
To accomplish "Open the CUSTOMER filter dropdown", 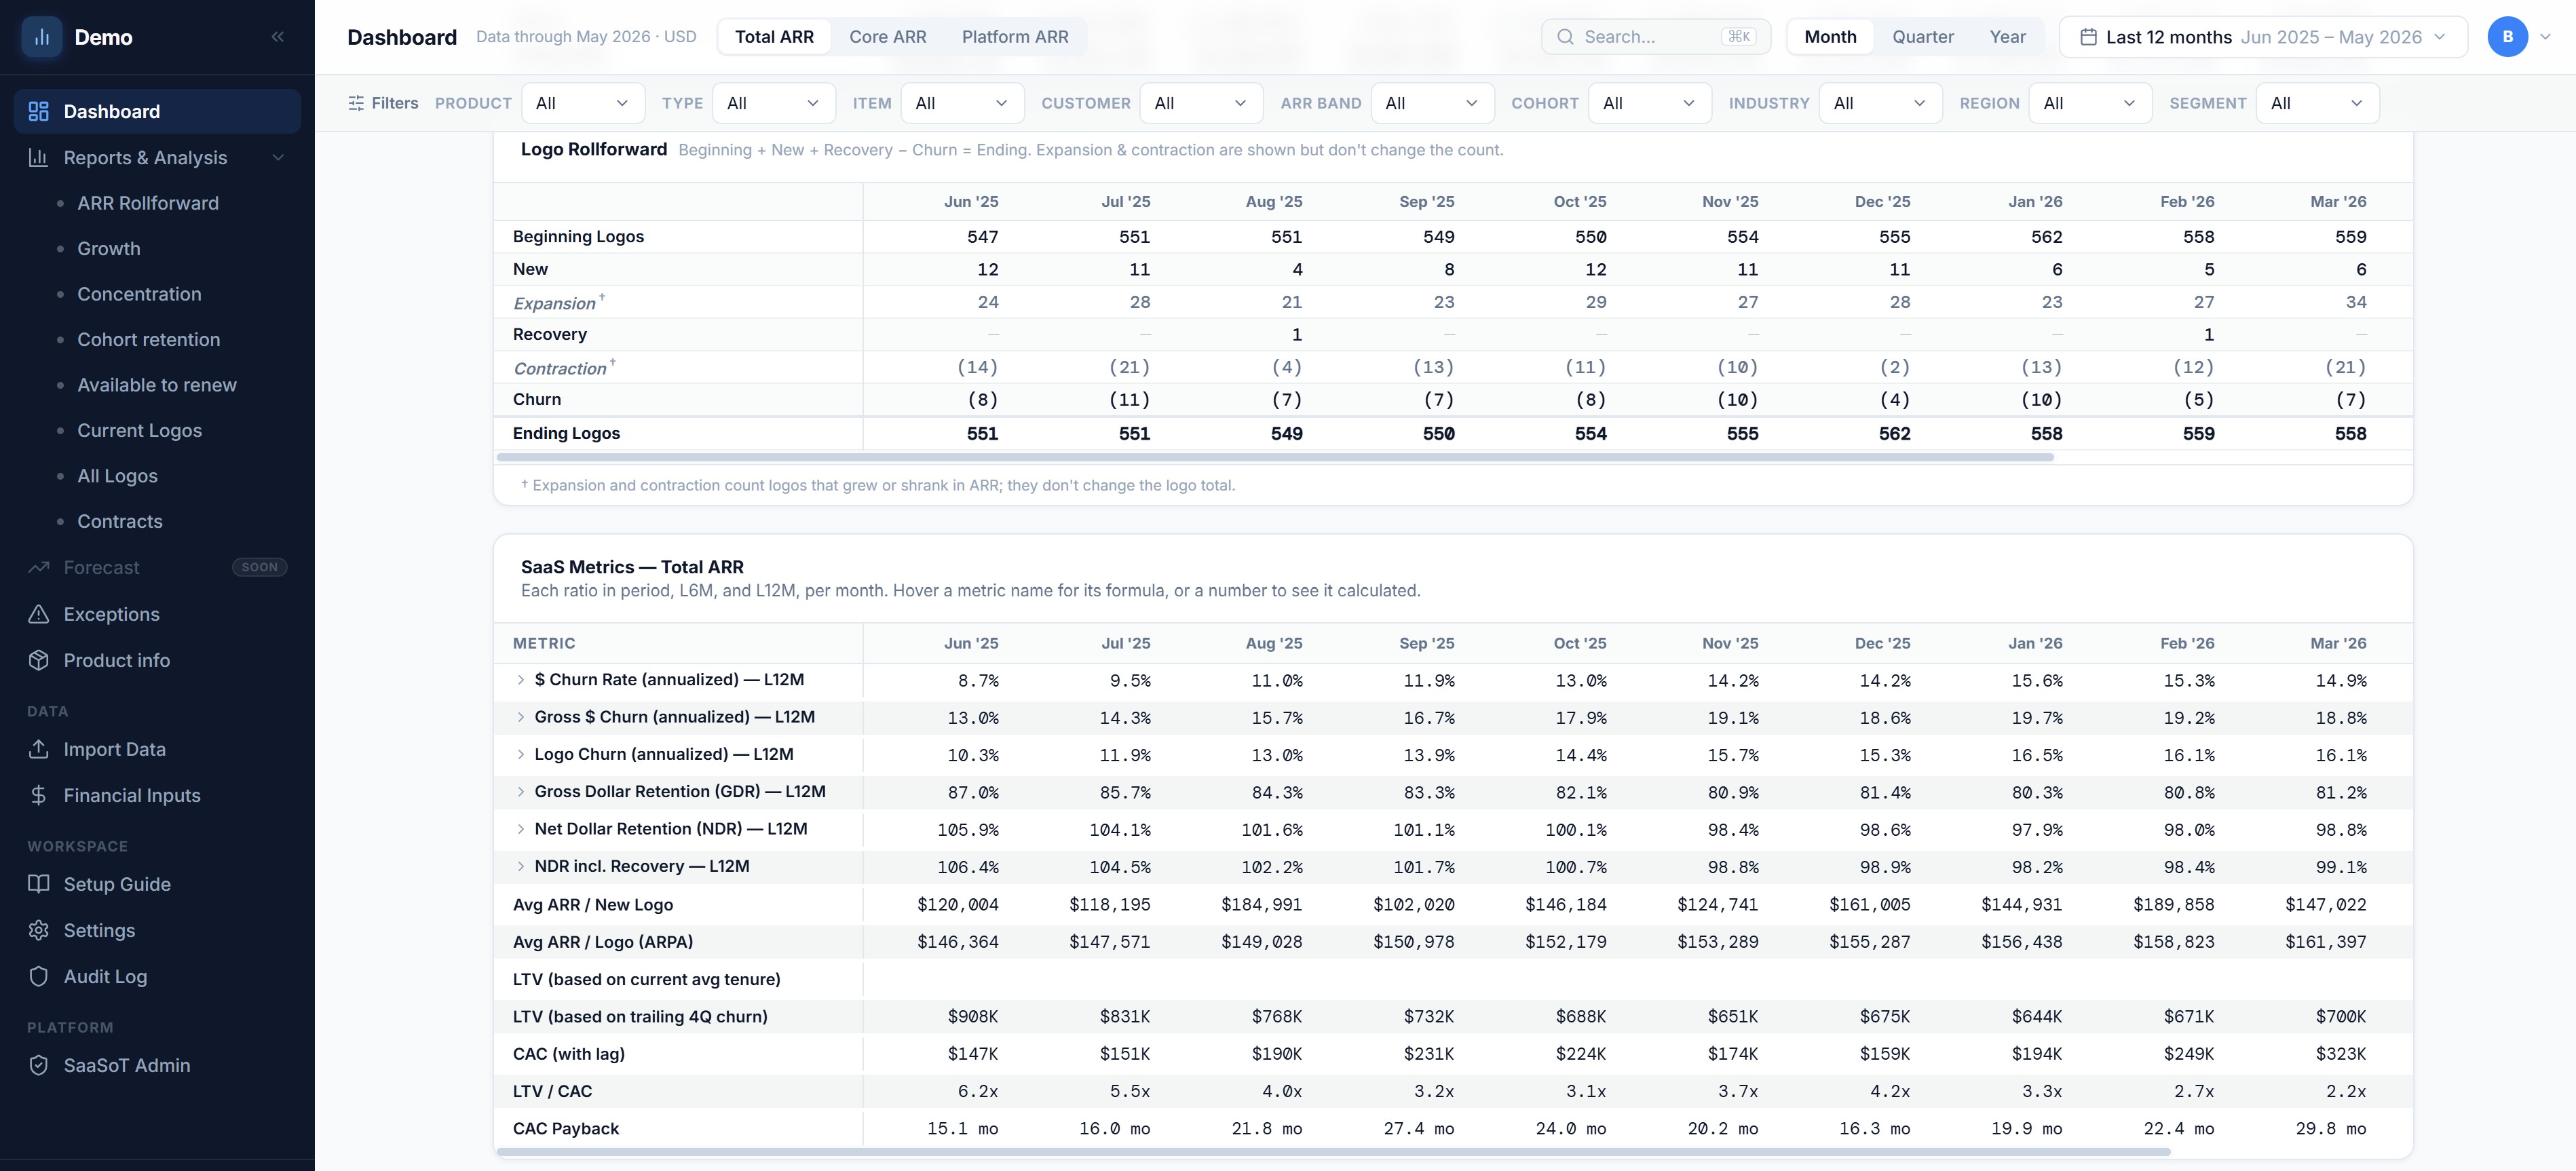I will tap(1201, 103).
